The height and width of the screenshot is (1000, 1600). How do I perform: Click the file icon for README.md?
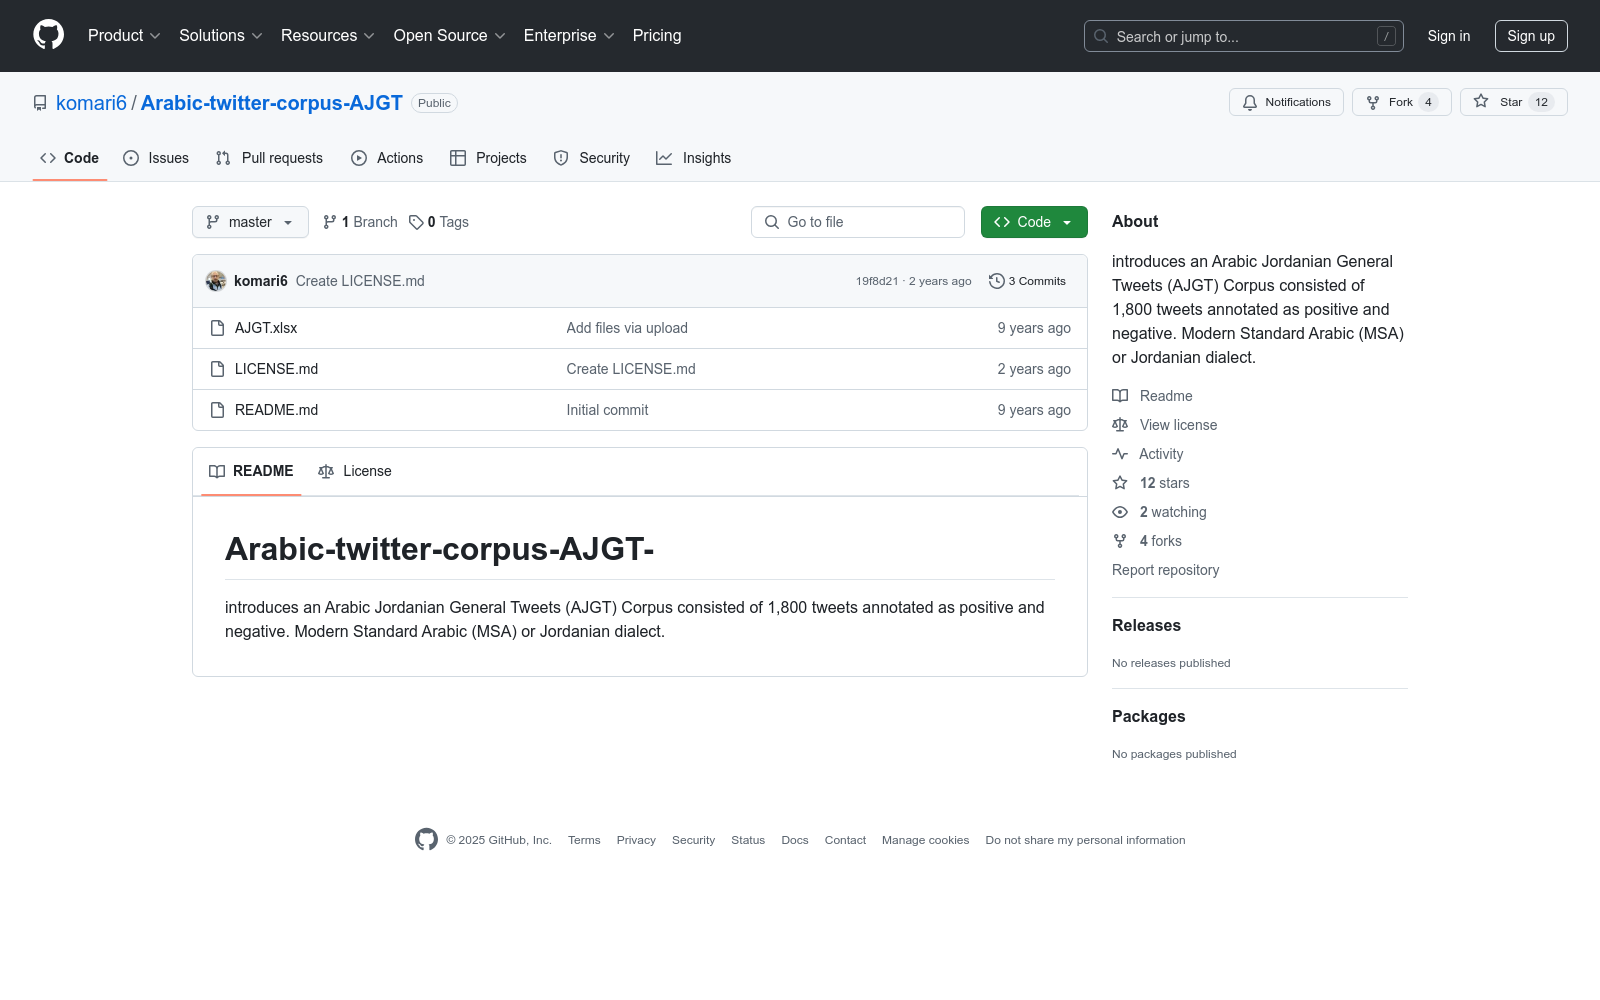(217, 410)
